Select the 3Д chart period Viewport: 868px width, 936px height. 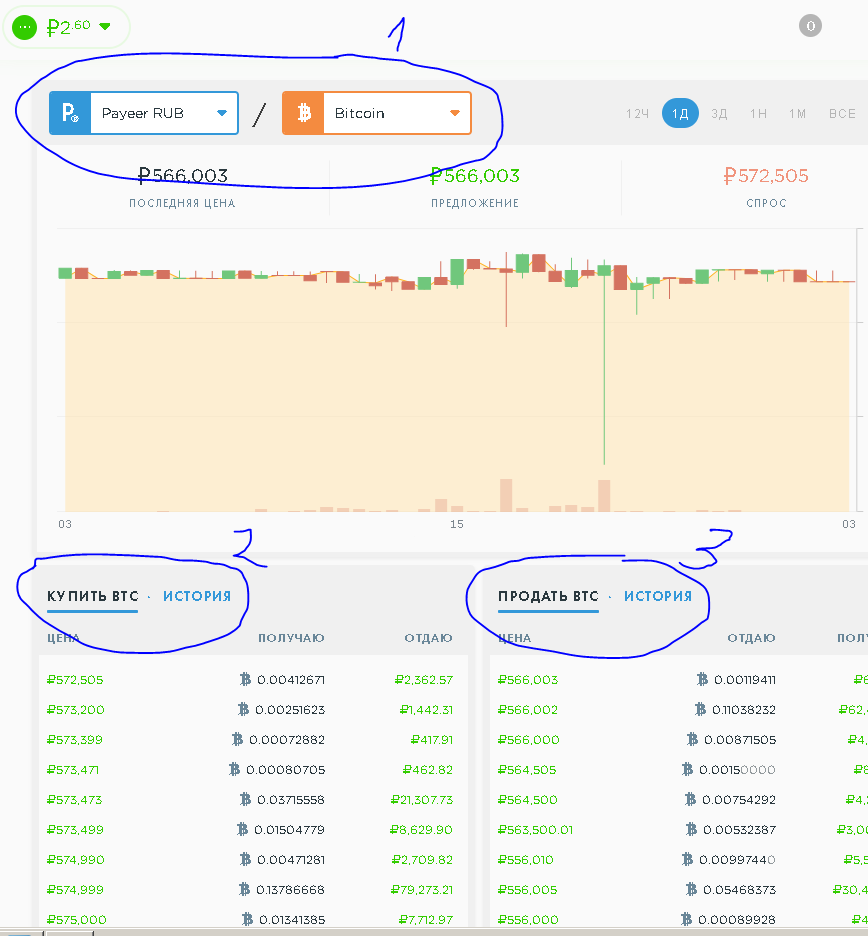(719, 113)
